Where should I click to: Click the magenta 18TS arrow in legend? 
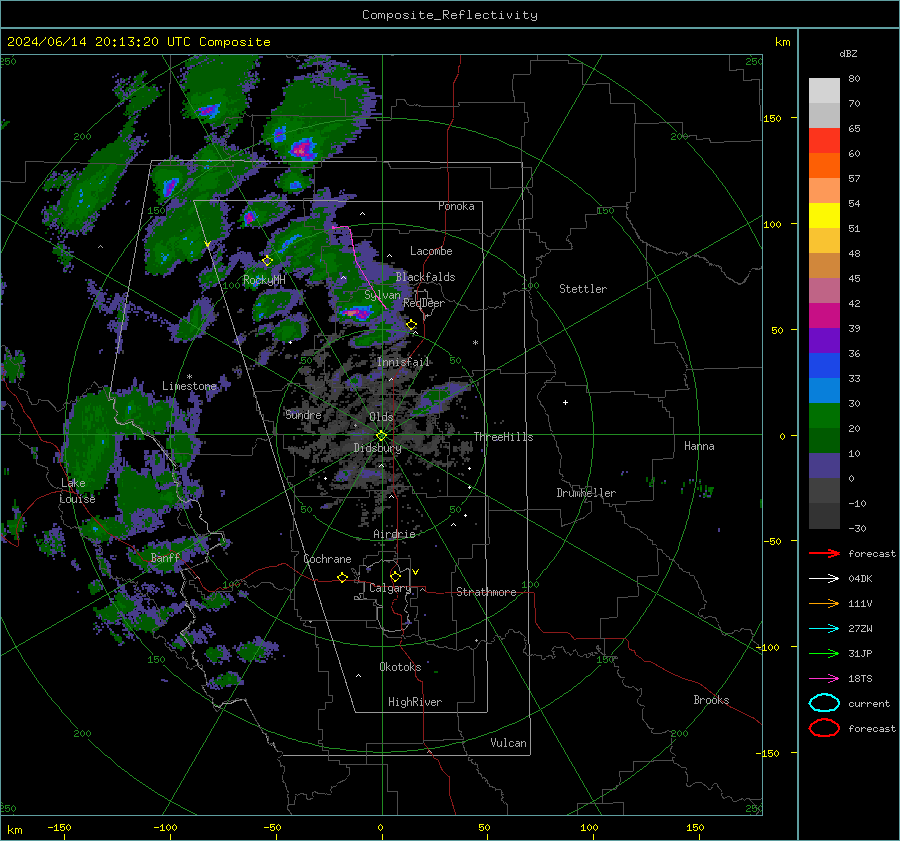coord(824,679)
